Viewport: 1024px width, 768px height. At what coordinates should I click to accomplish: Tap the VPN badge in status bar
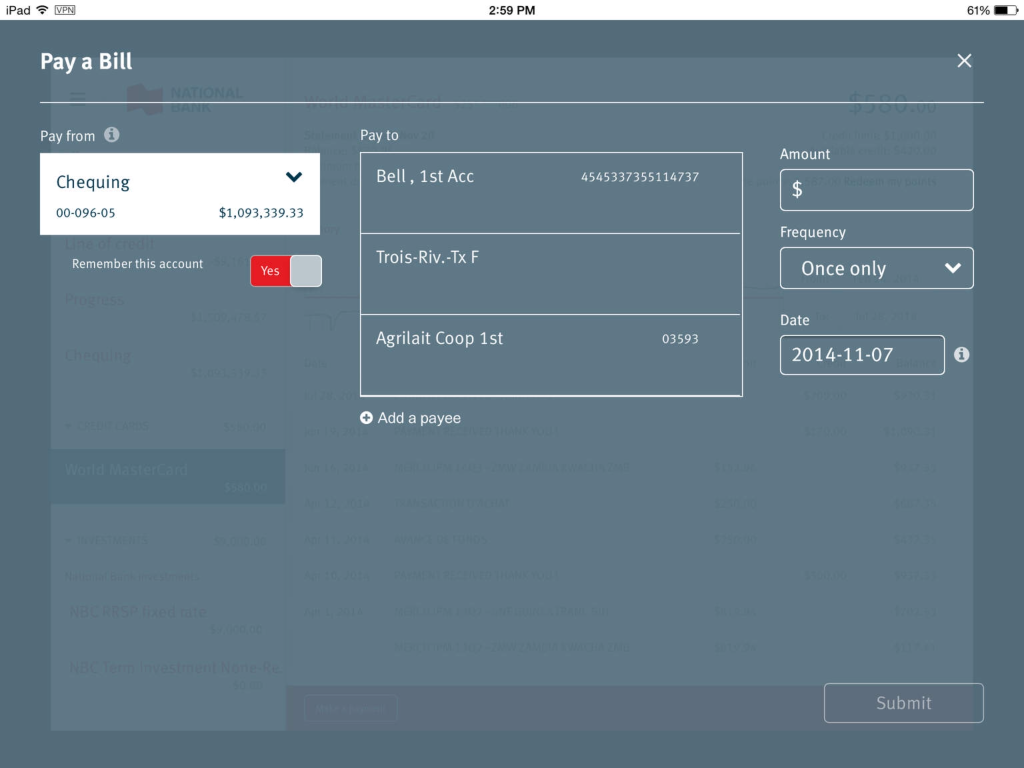tap(65, 10)
